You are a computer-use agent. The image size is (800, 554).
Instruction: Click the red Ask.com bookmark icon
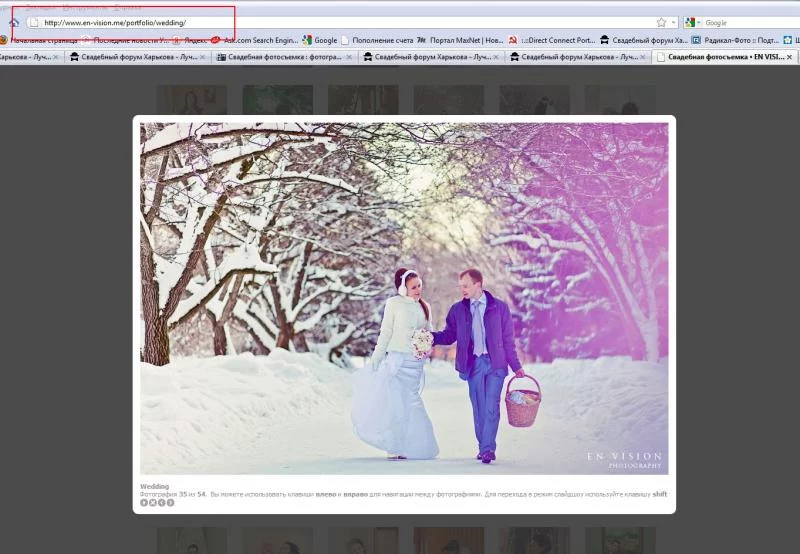tap(216, 40)
